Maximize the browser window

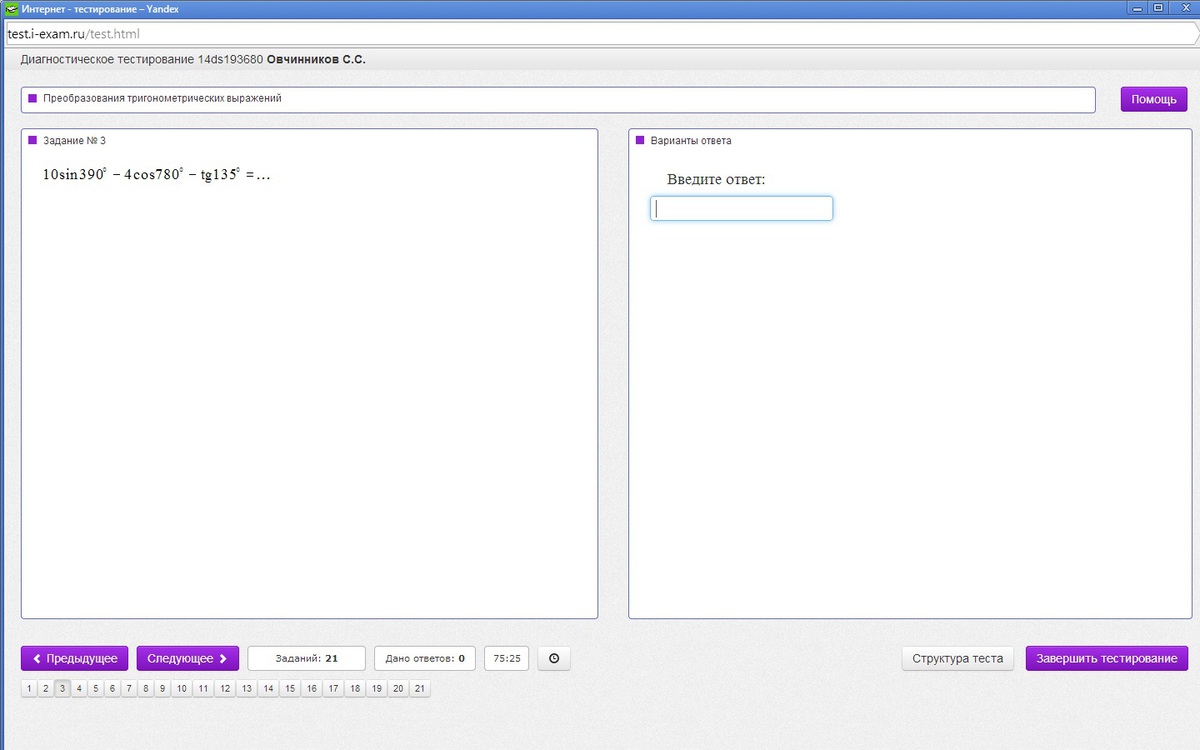1159,7
